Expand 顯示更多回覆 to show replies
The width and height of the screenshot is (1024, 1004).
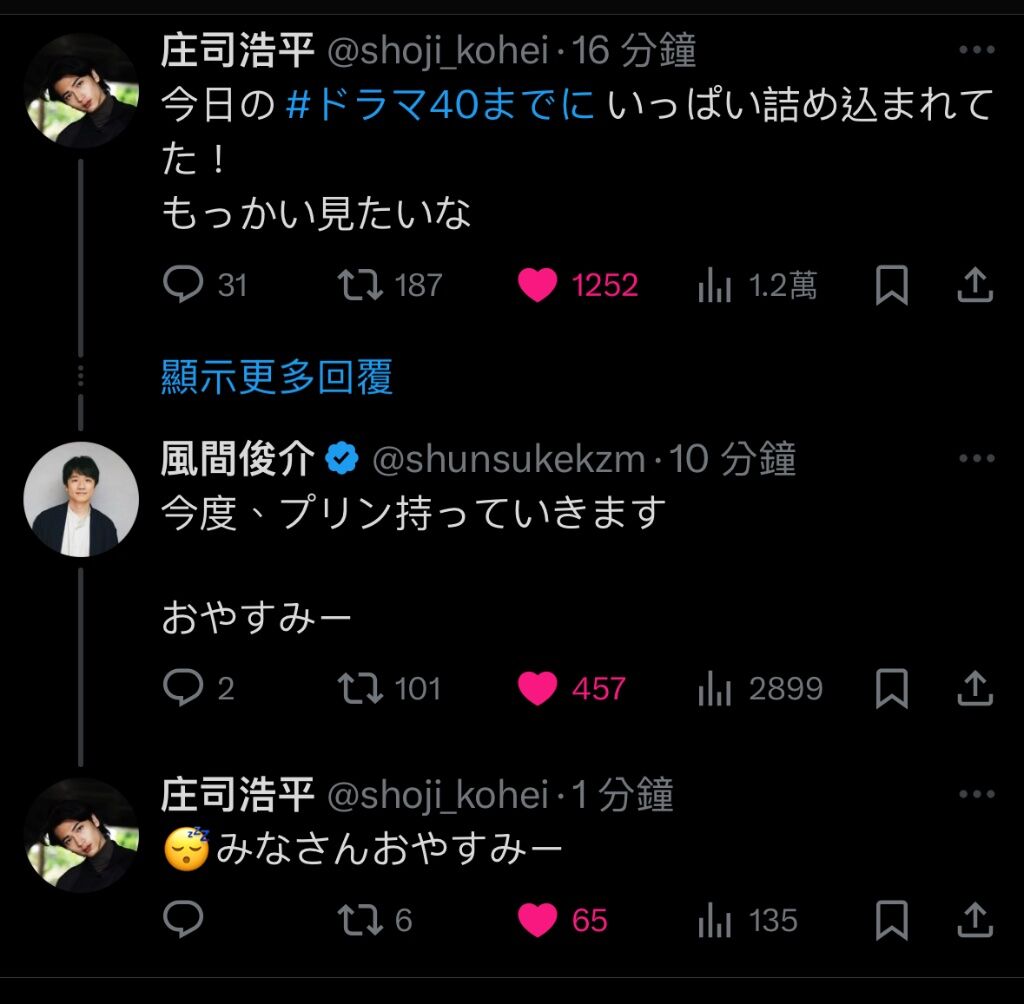[x=277, y=377]
